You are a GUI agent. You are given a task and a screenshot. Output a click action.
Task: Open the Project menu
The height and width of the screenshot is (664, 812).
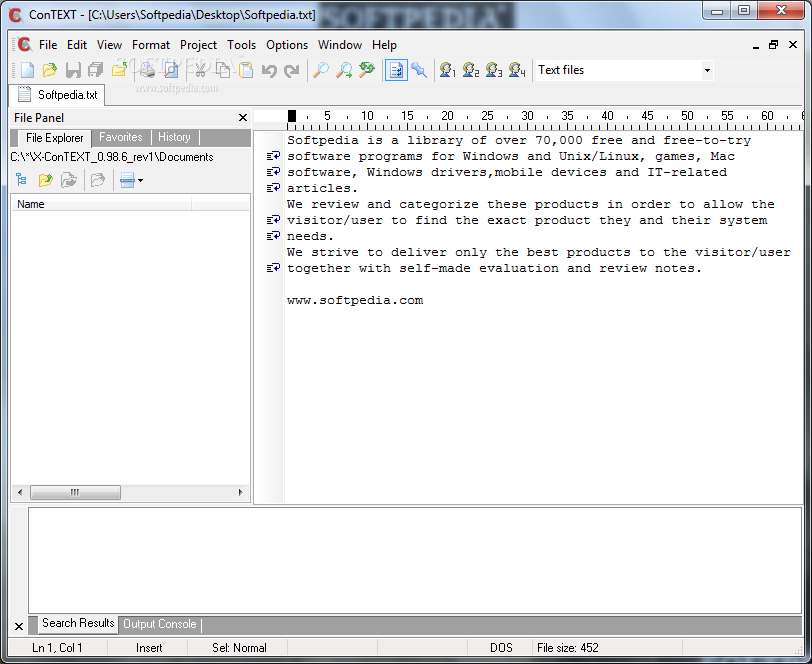(198, 45)
